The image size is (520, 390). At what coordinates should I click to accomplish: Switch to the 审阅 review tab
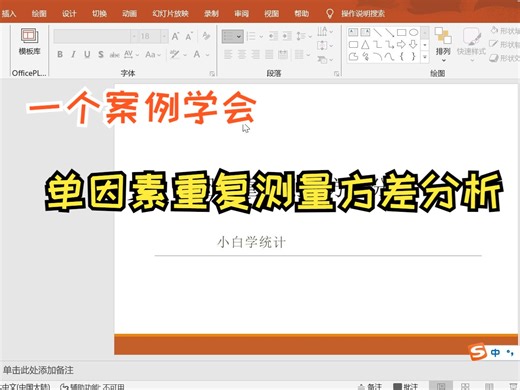[x=241, y=14]
